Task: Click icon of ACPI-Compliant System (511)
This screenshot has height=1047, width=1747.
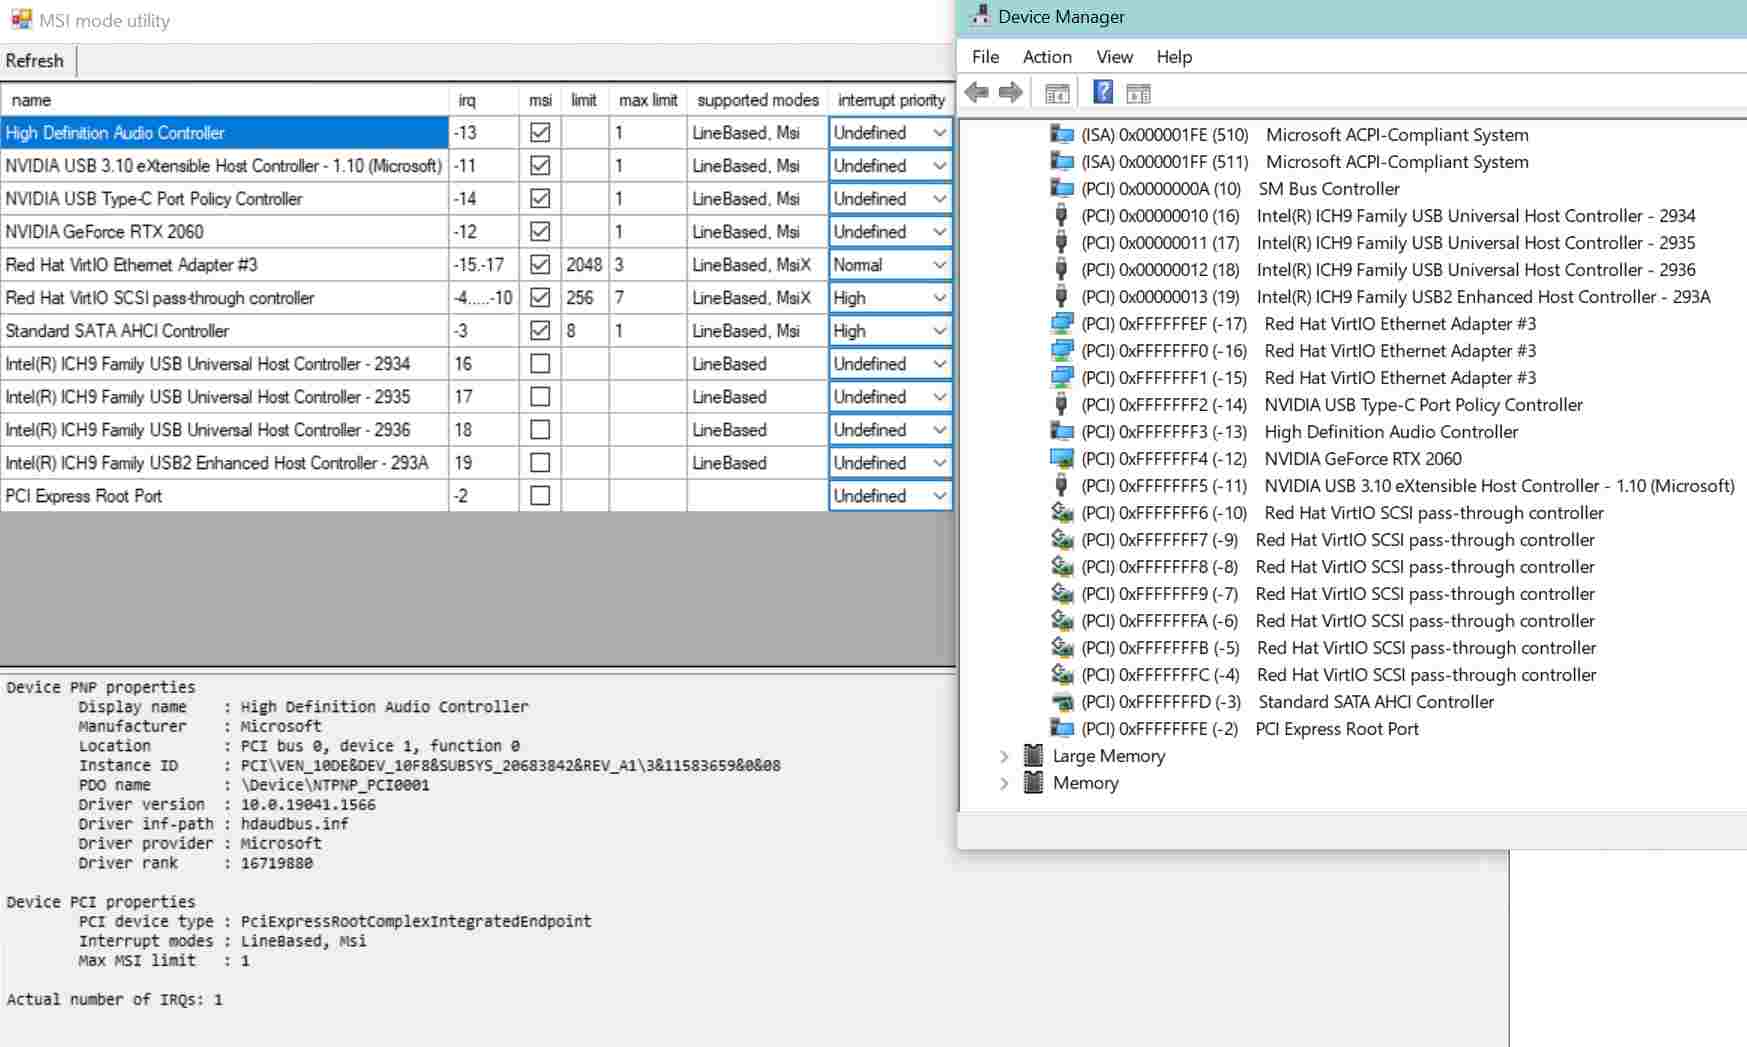Action: (1062, 161)
